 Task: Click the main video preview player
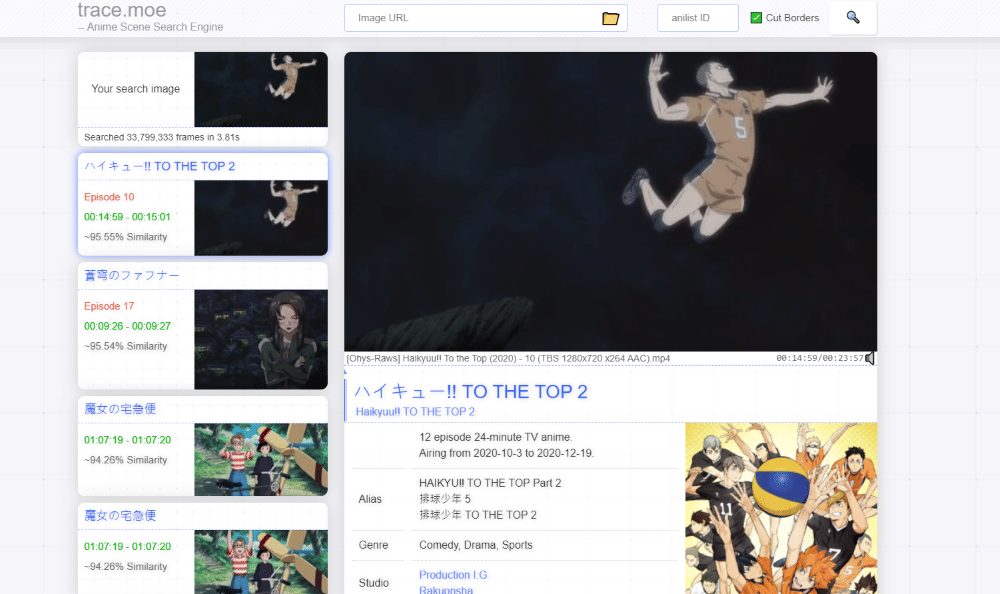pyautogui.click(x=610, y=201)
